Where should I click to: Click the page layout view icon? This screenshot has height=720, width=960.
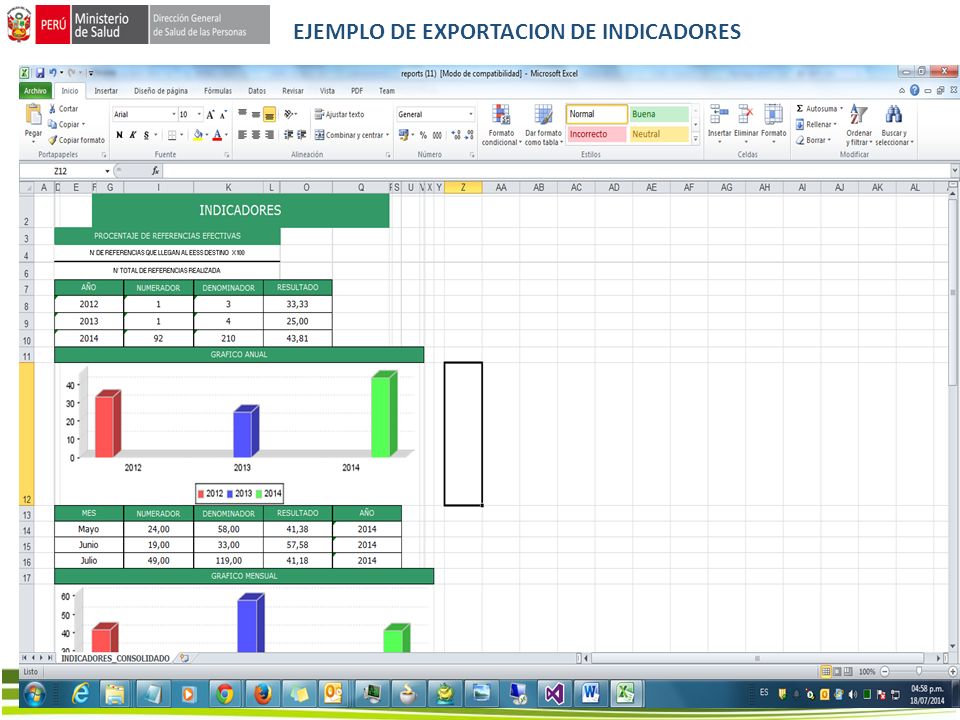point(837,672)
